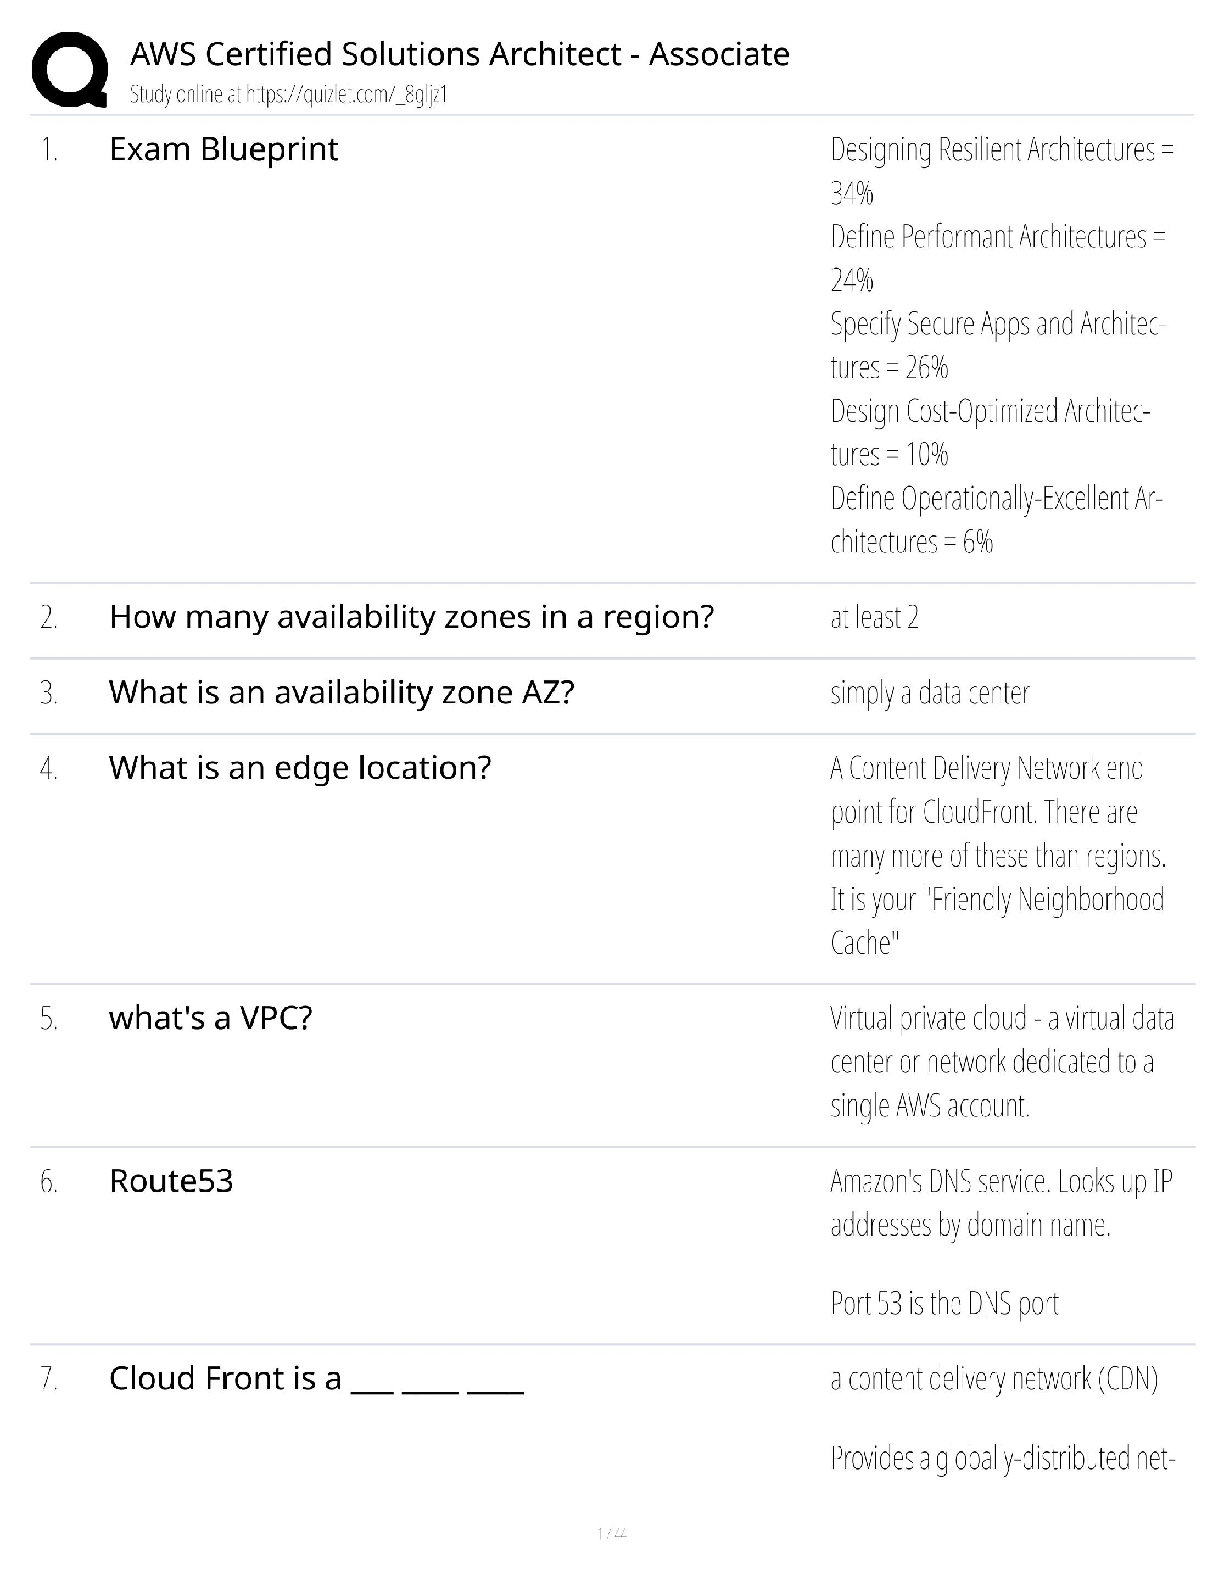Click the Quizlet Q logo icon
Screen dimensions: 1224x1584
pos(69,70)
